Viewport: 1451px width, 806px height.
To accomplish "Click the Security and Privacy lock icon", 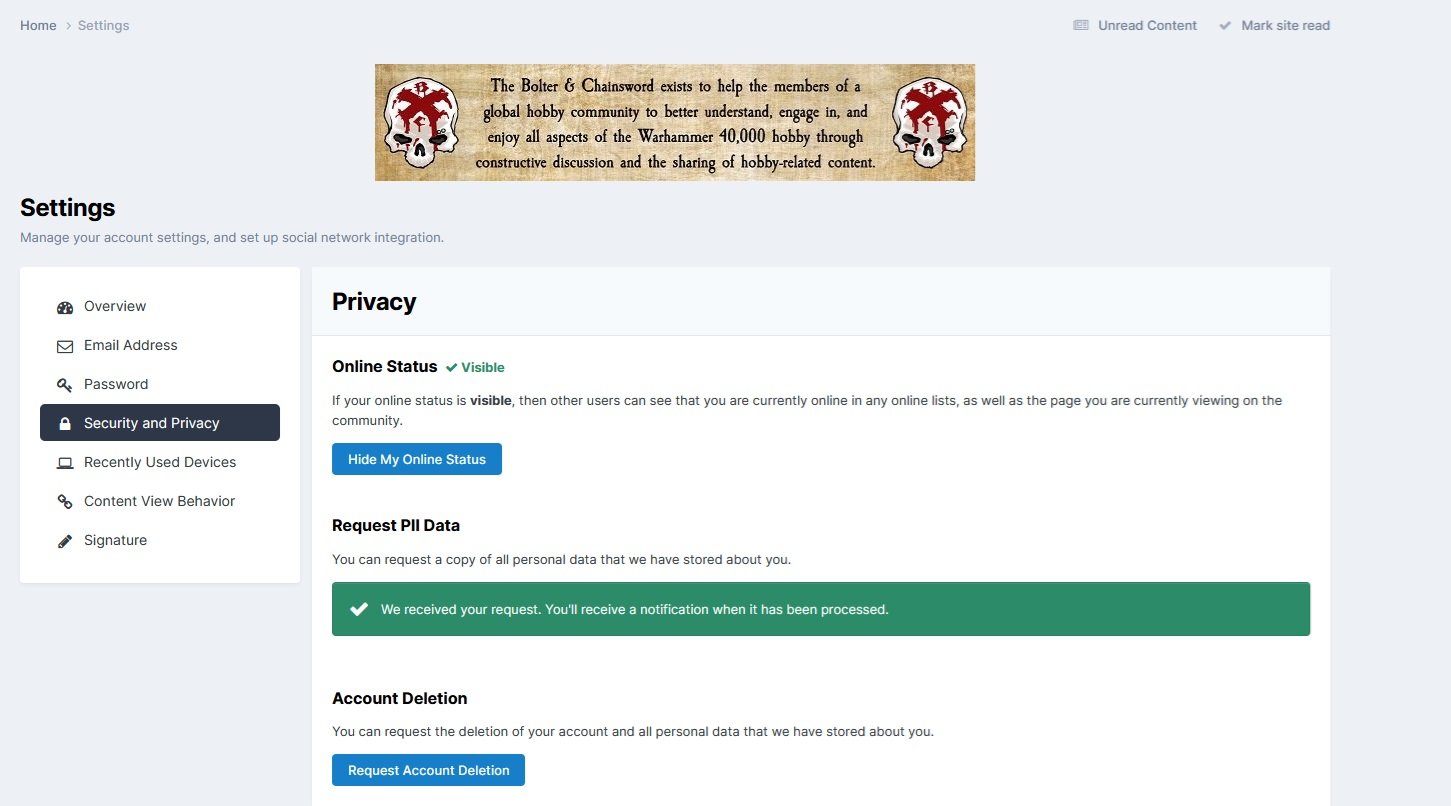I will [x=65, y=424].
